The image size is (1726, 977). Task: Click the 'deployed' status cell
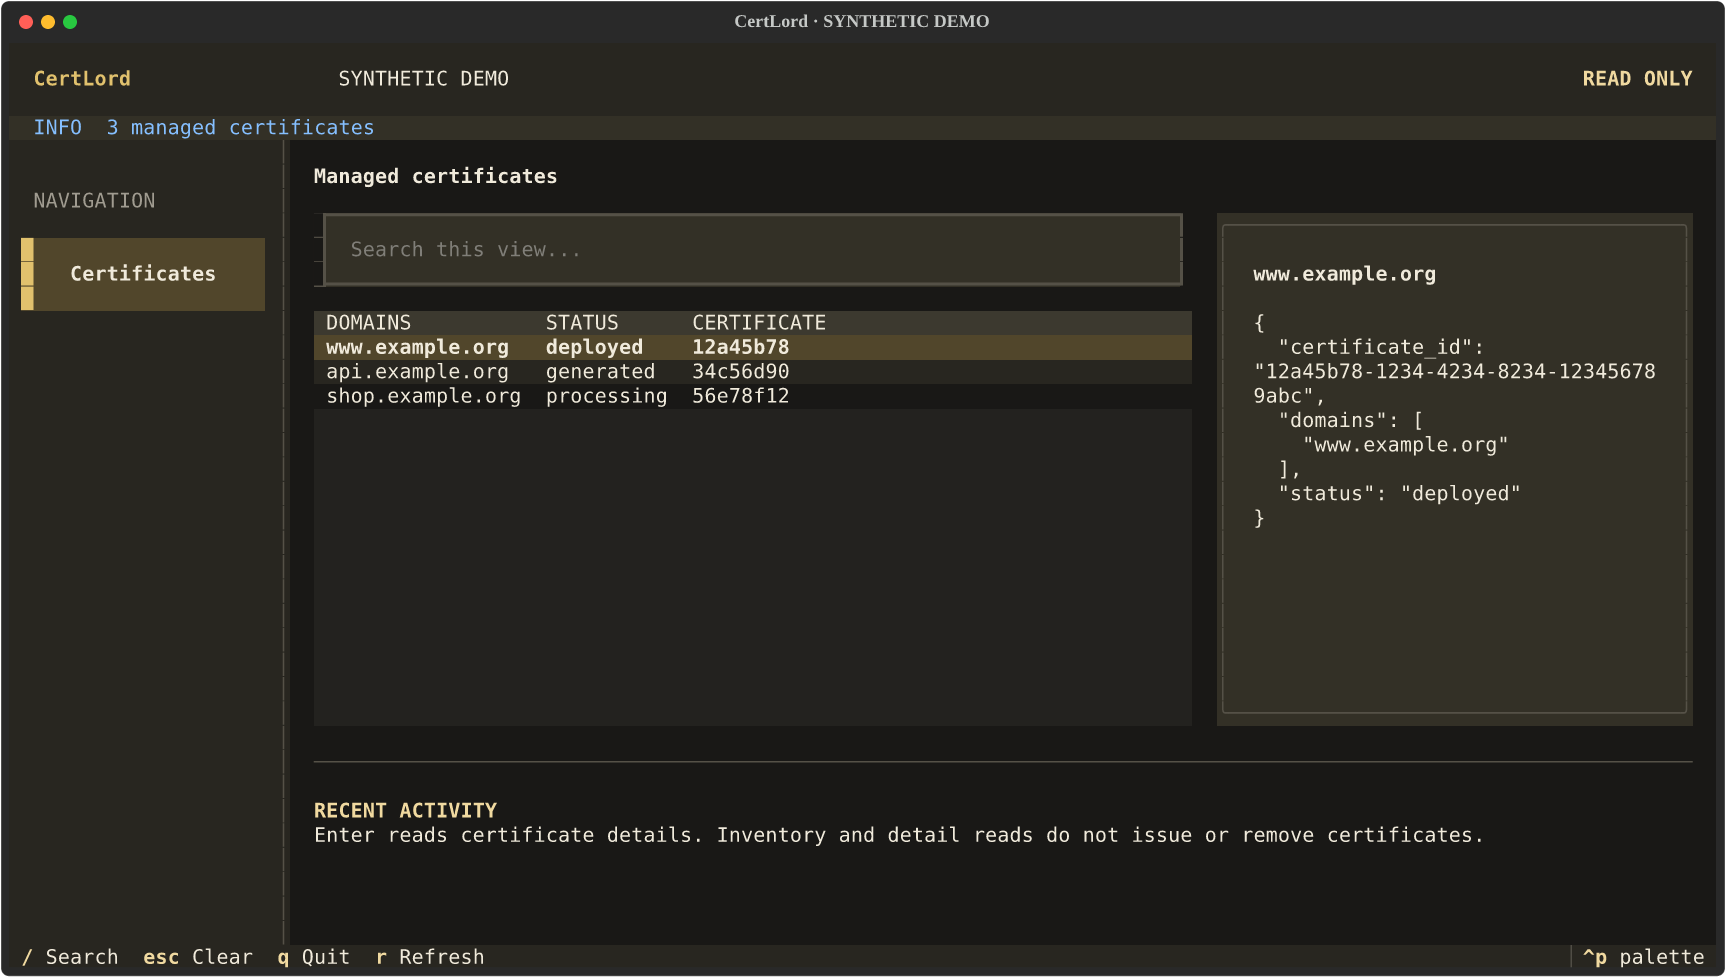point(594,347)
